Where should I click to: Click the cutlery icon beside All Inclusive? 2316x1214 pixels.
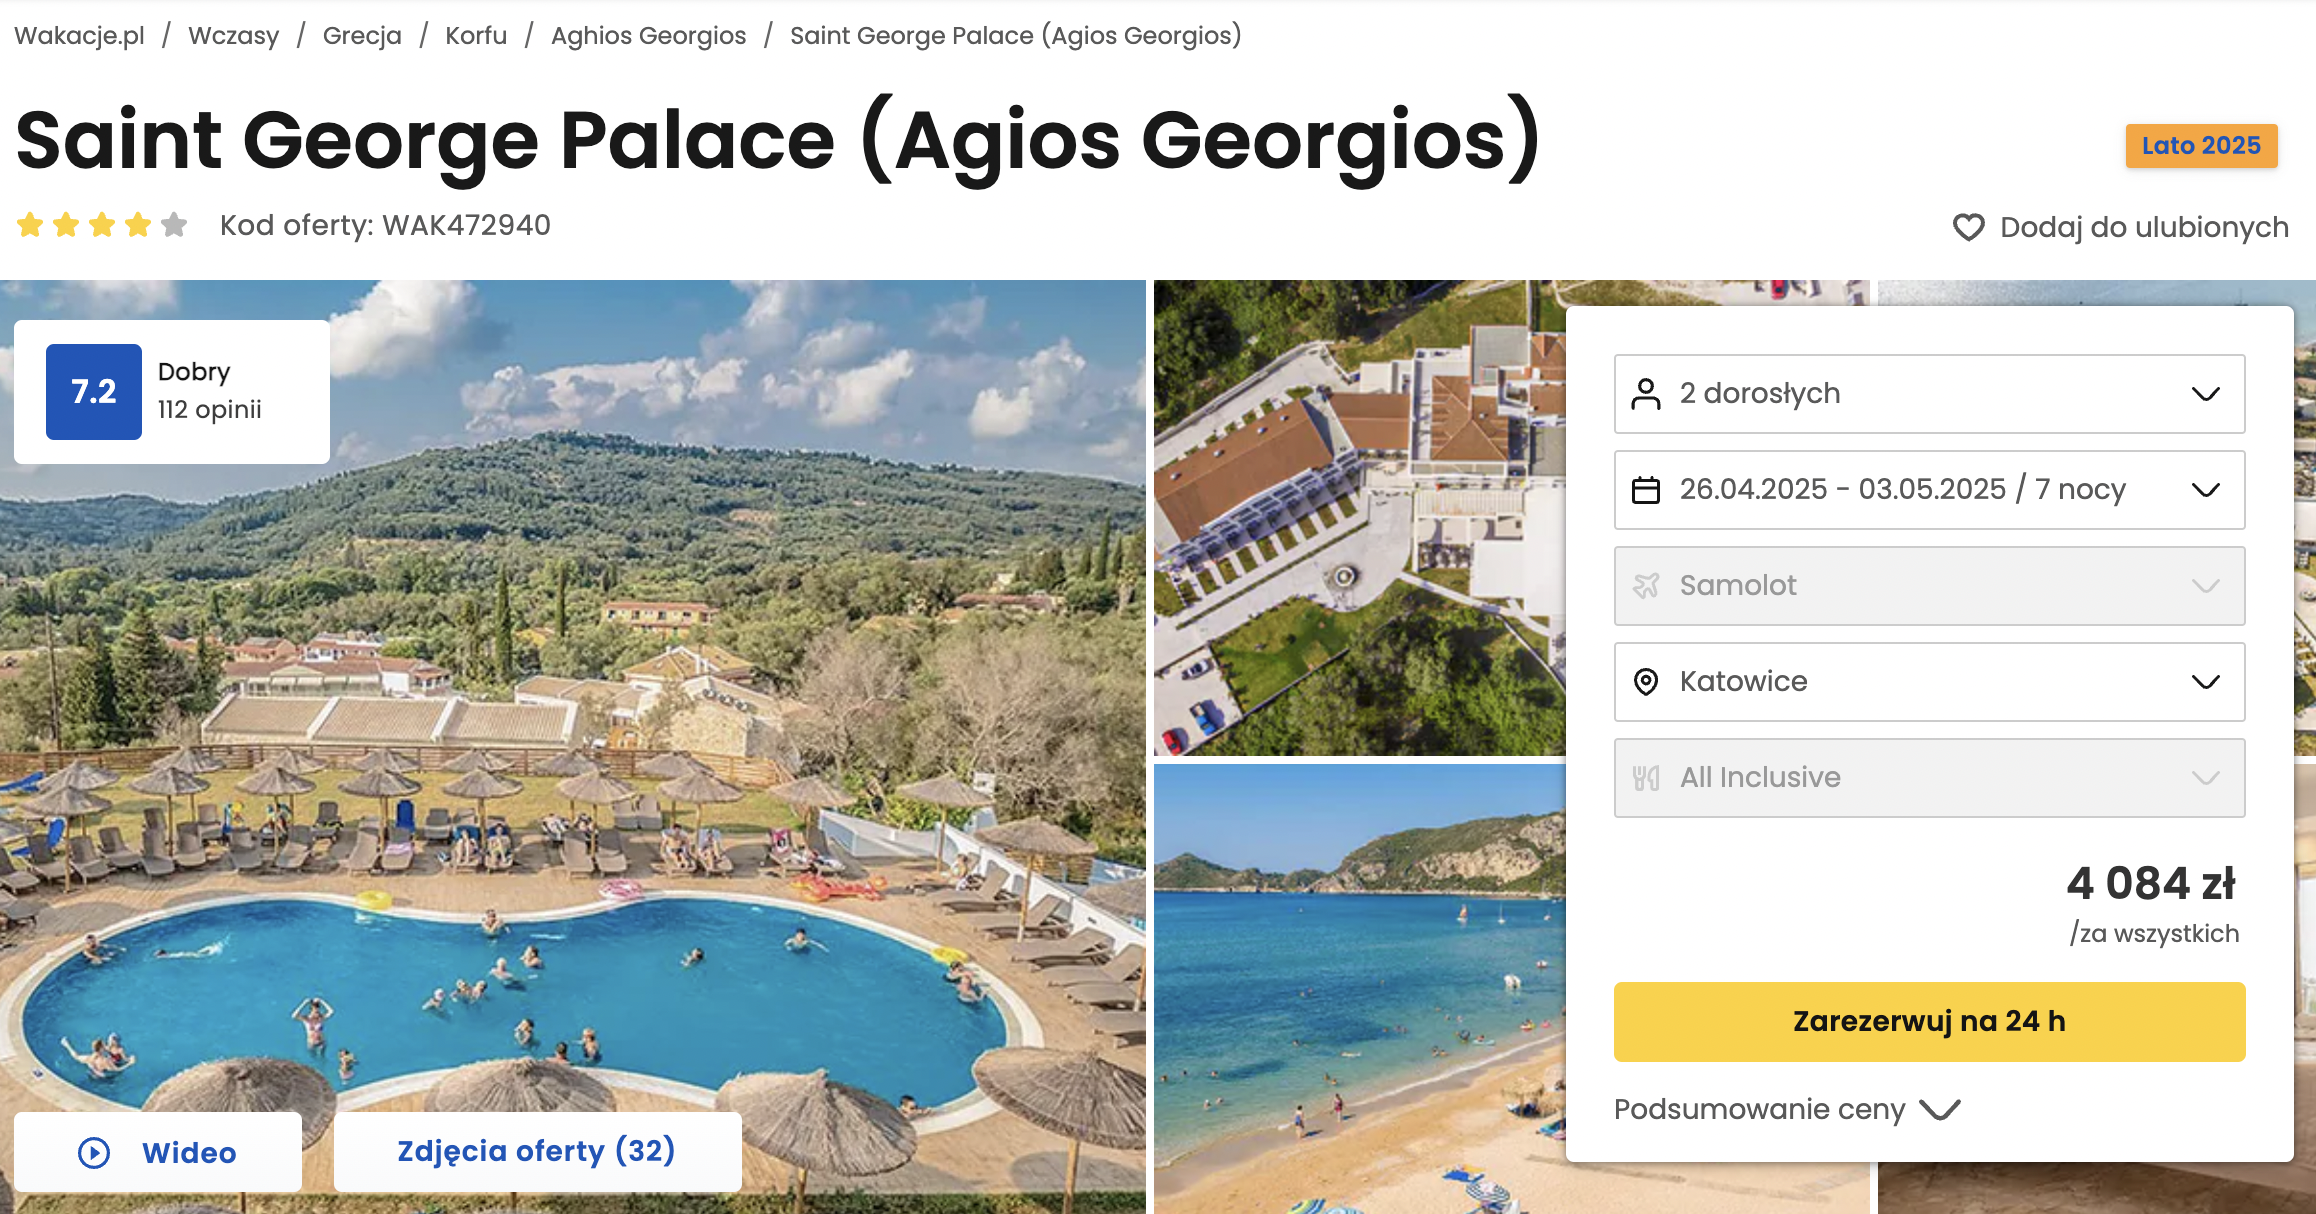[1646, 778]
